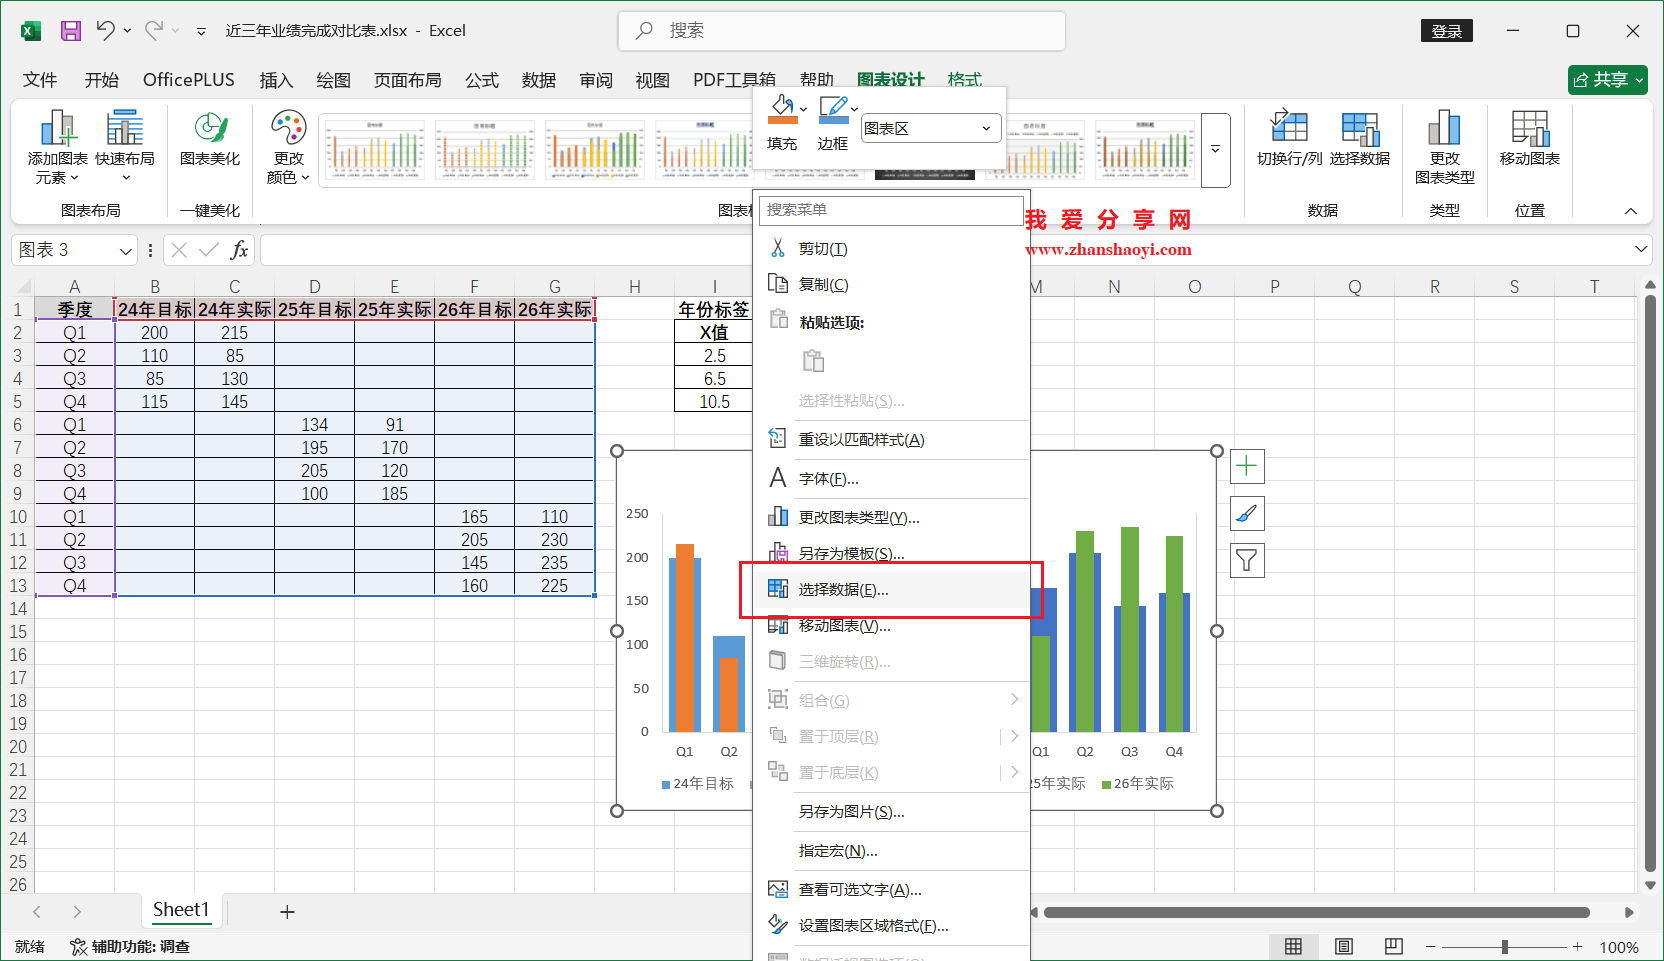Screen dimensions: 1664x961
Task: Expand the formula bar chevron
Action: [x=1641, y=249]
